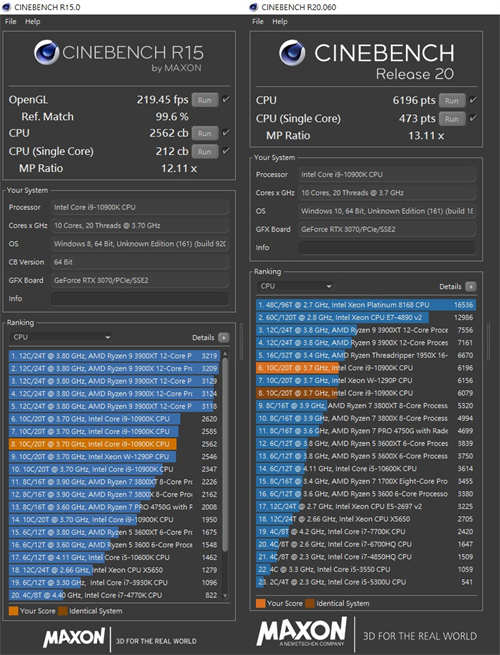Open File menu in Cinebench R20 window
The width and height of the screenshot is (500, 655).
point(258,21)
